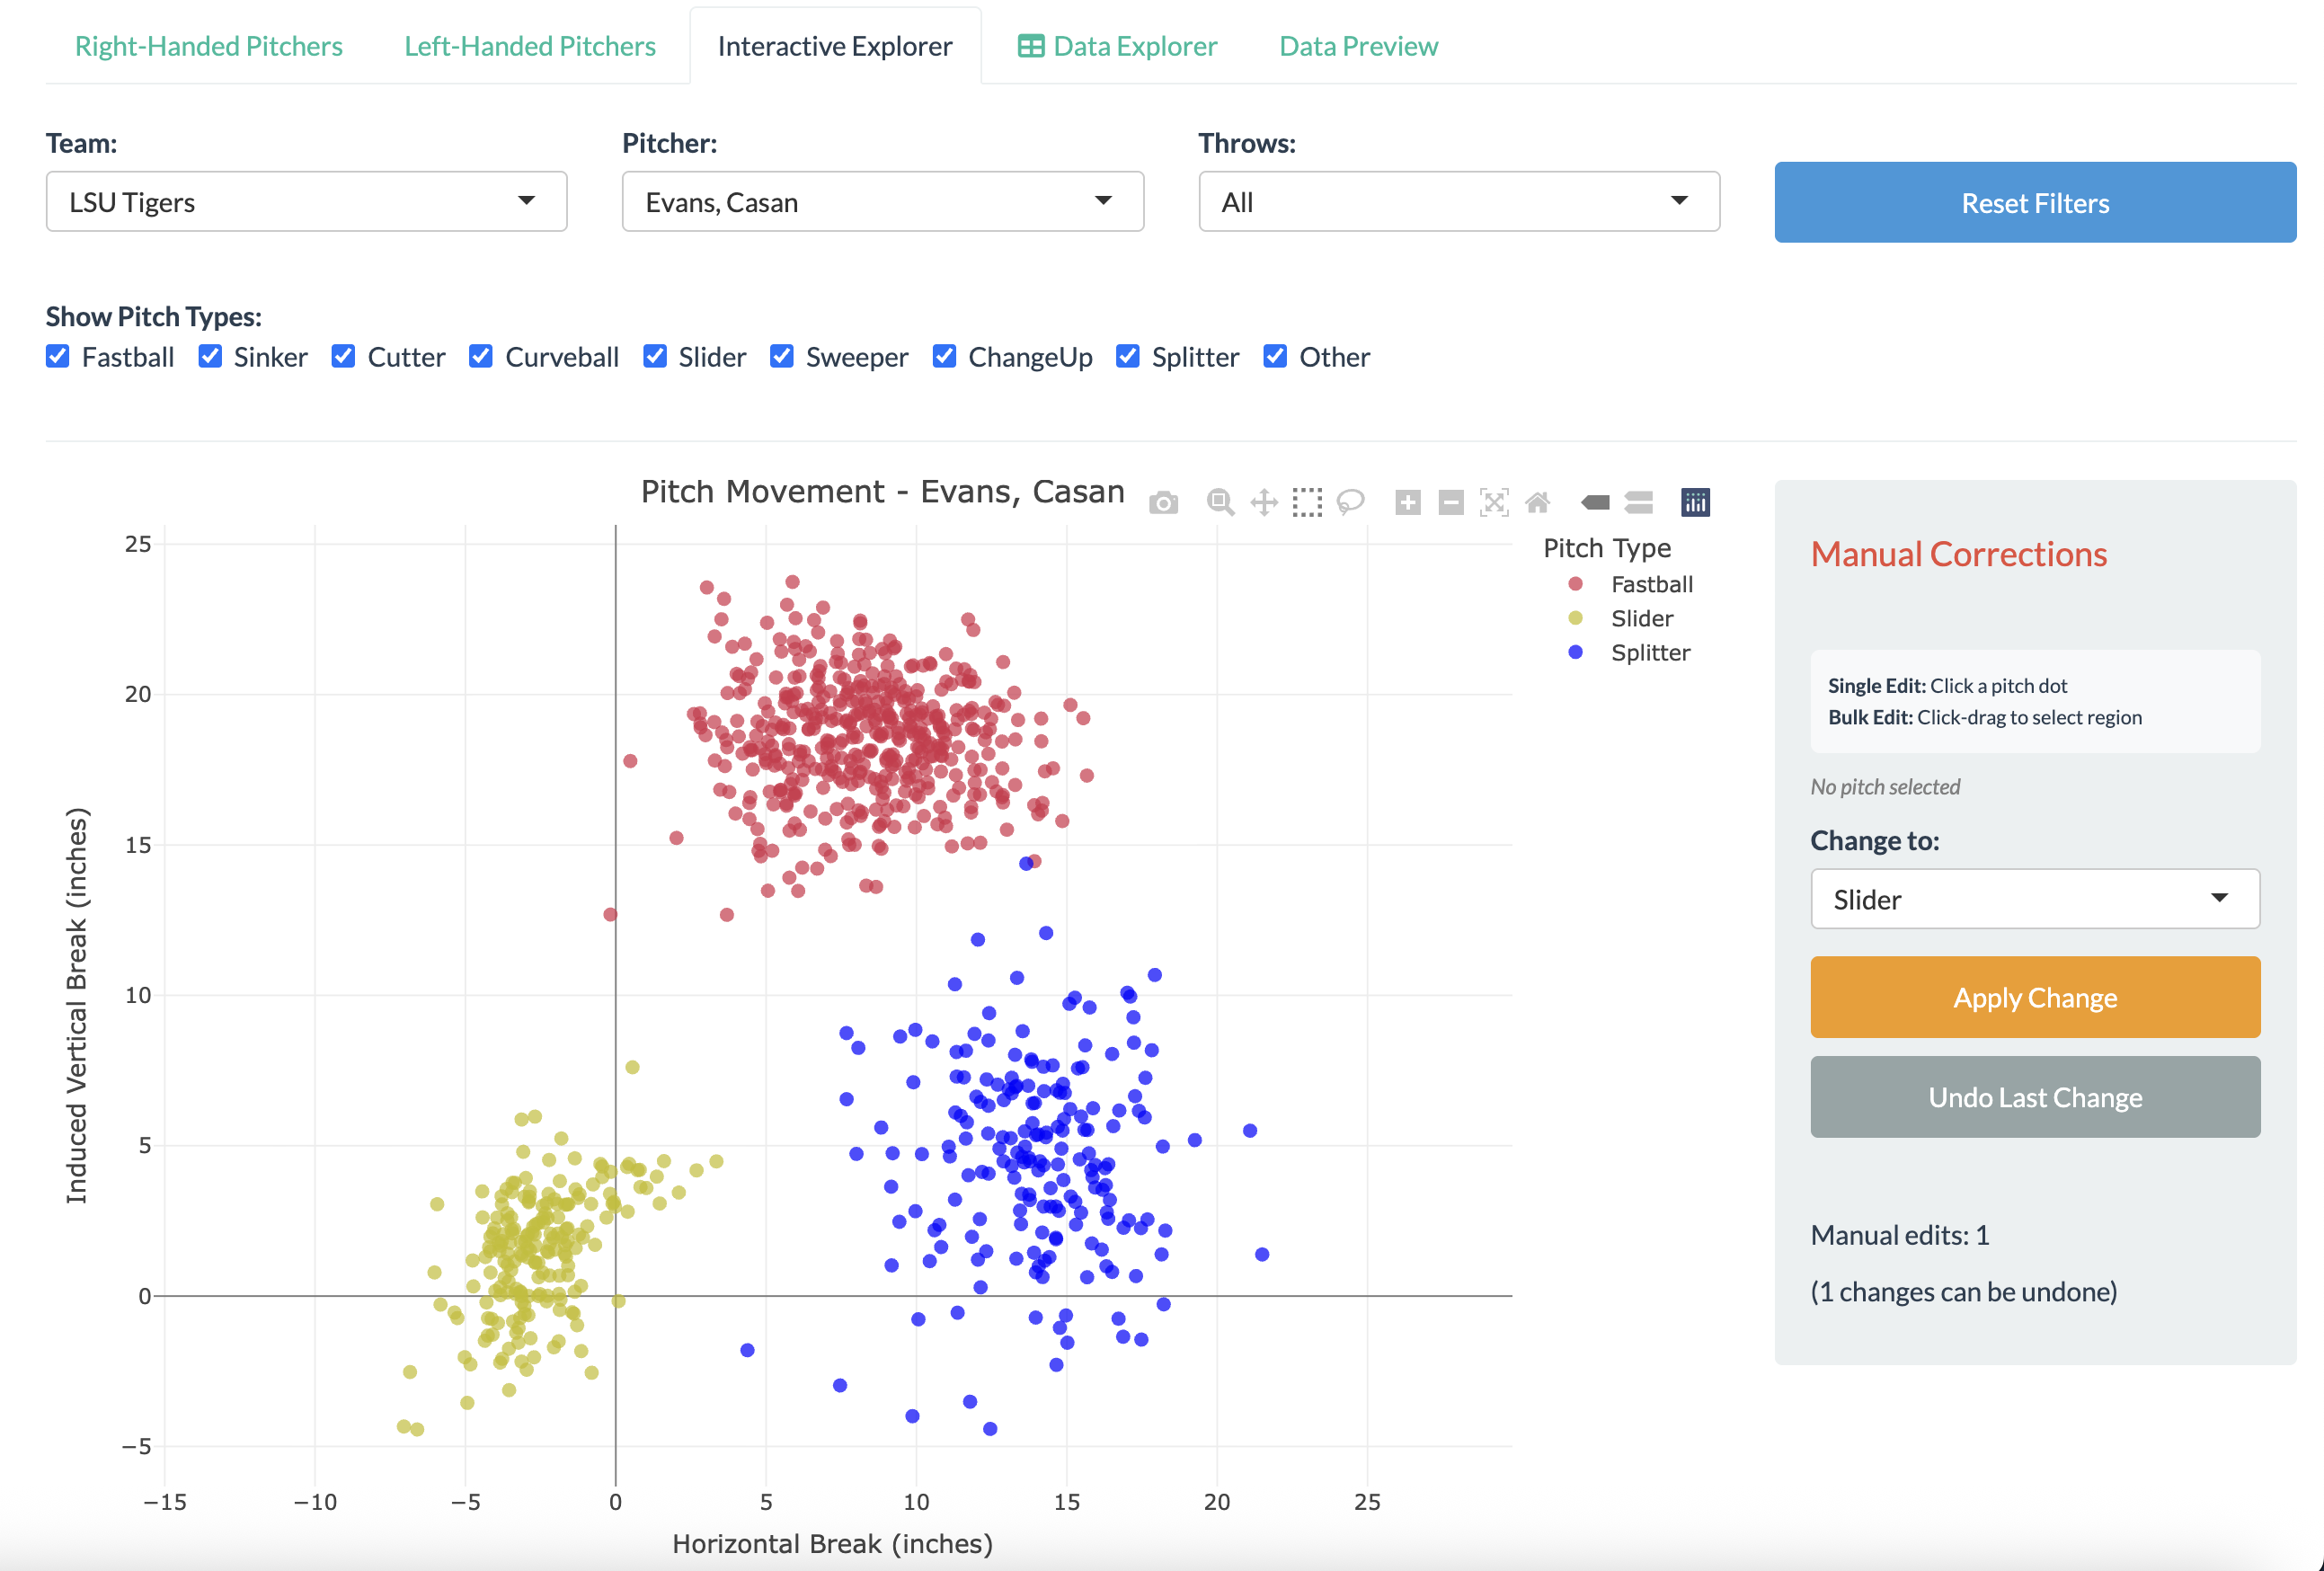2324x1571 pixels.
Task: Download the plot as a PNG image
Action: point(1164,503)
